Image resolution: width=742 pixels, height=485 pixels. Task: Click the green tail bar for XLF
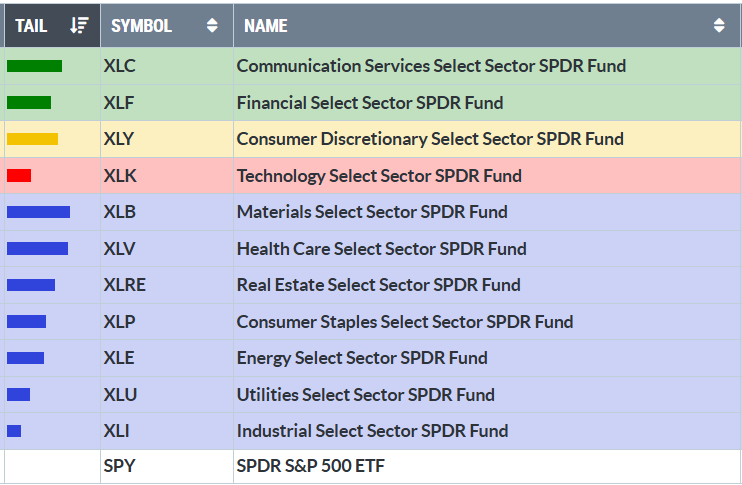(29, 102)
